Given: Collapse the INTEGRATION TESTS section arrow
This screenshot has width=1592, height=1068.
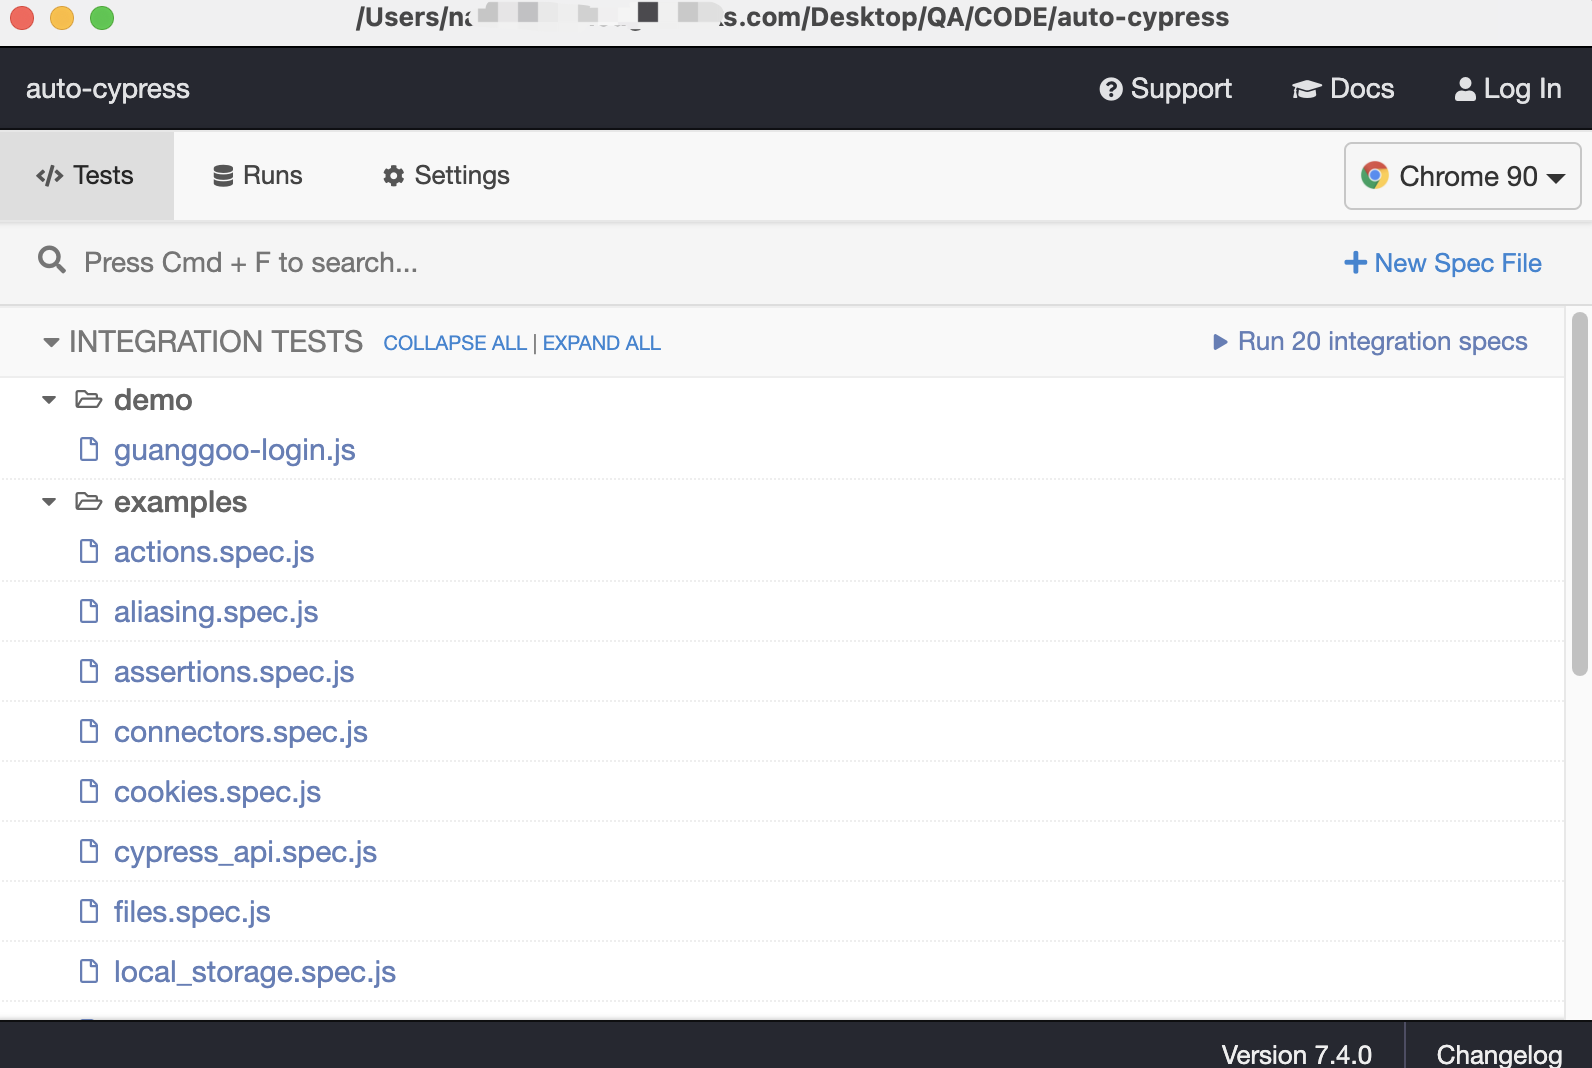Looking at the screenshot, I should [51, 343].
